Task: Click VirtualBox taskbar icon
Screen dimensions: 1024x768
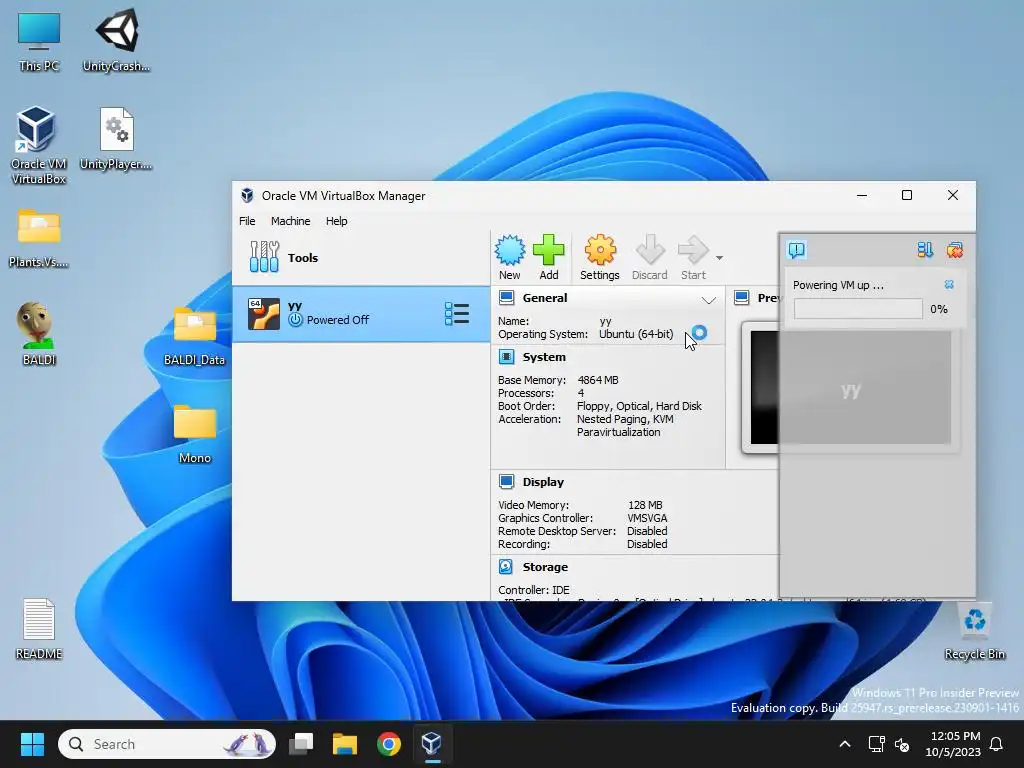Action: point(432,744)
